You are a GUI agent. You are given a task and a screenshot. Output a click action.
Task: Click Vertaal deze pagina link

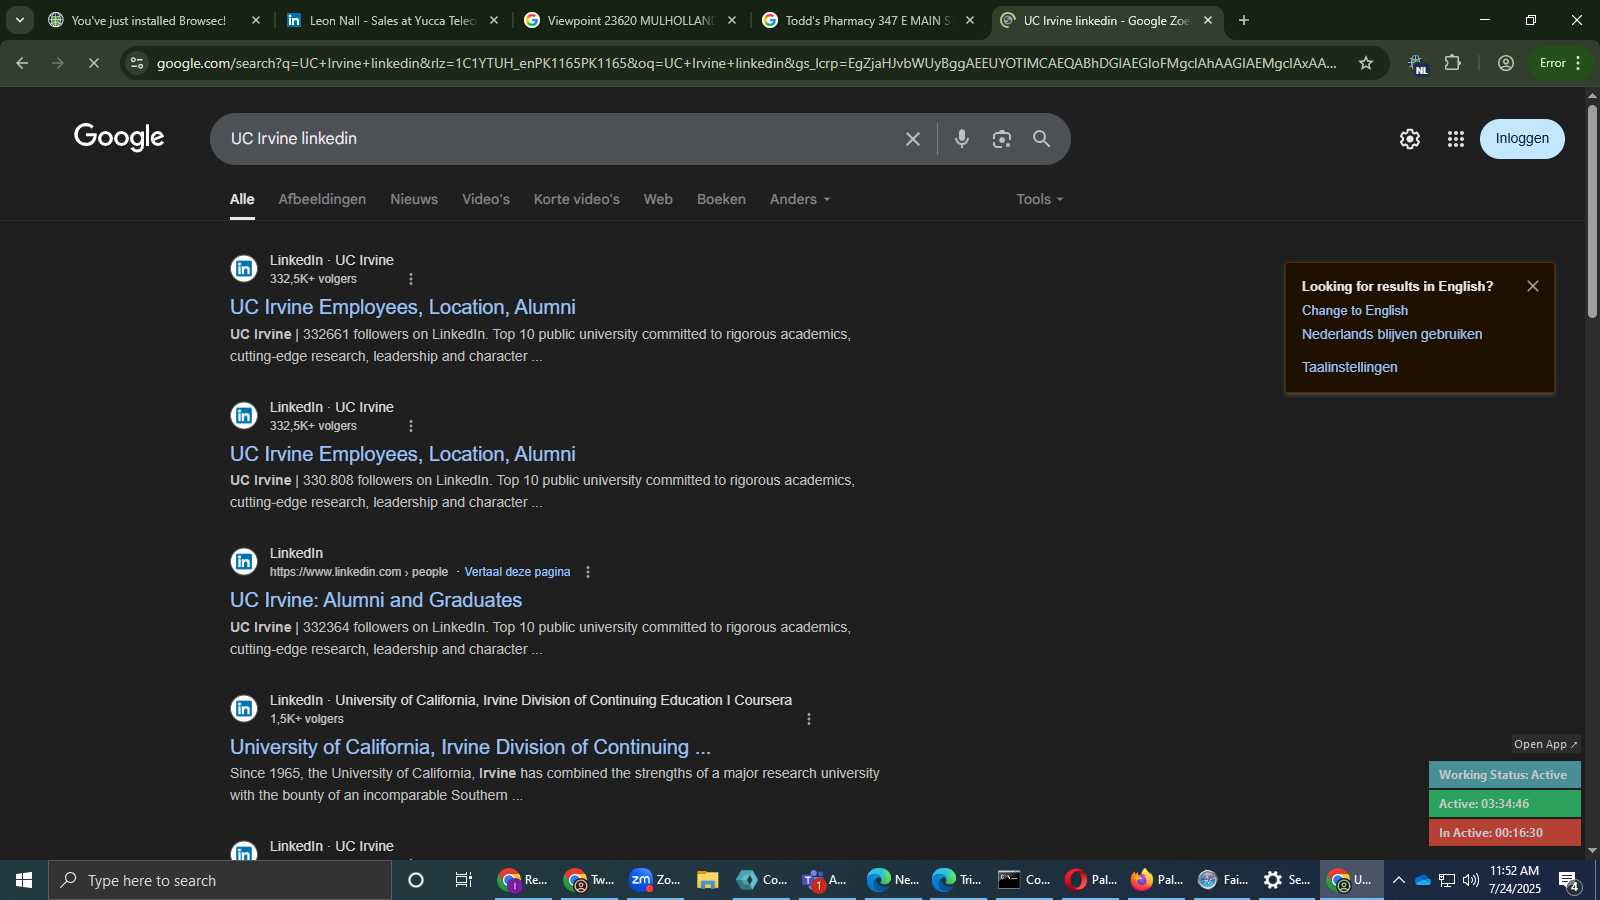pyautogui.click(x=517, y=572)
